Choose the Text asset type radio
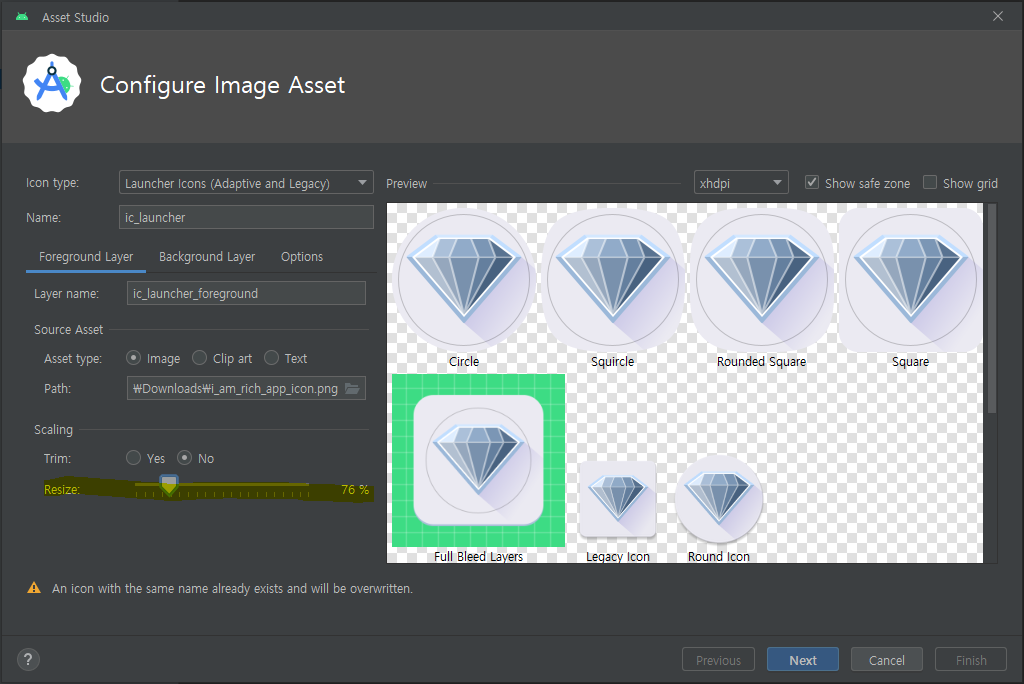 click(x=271, y=358)
